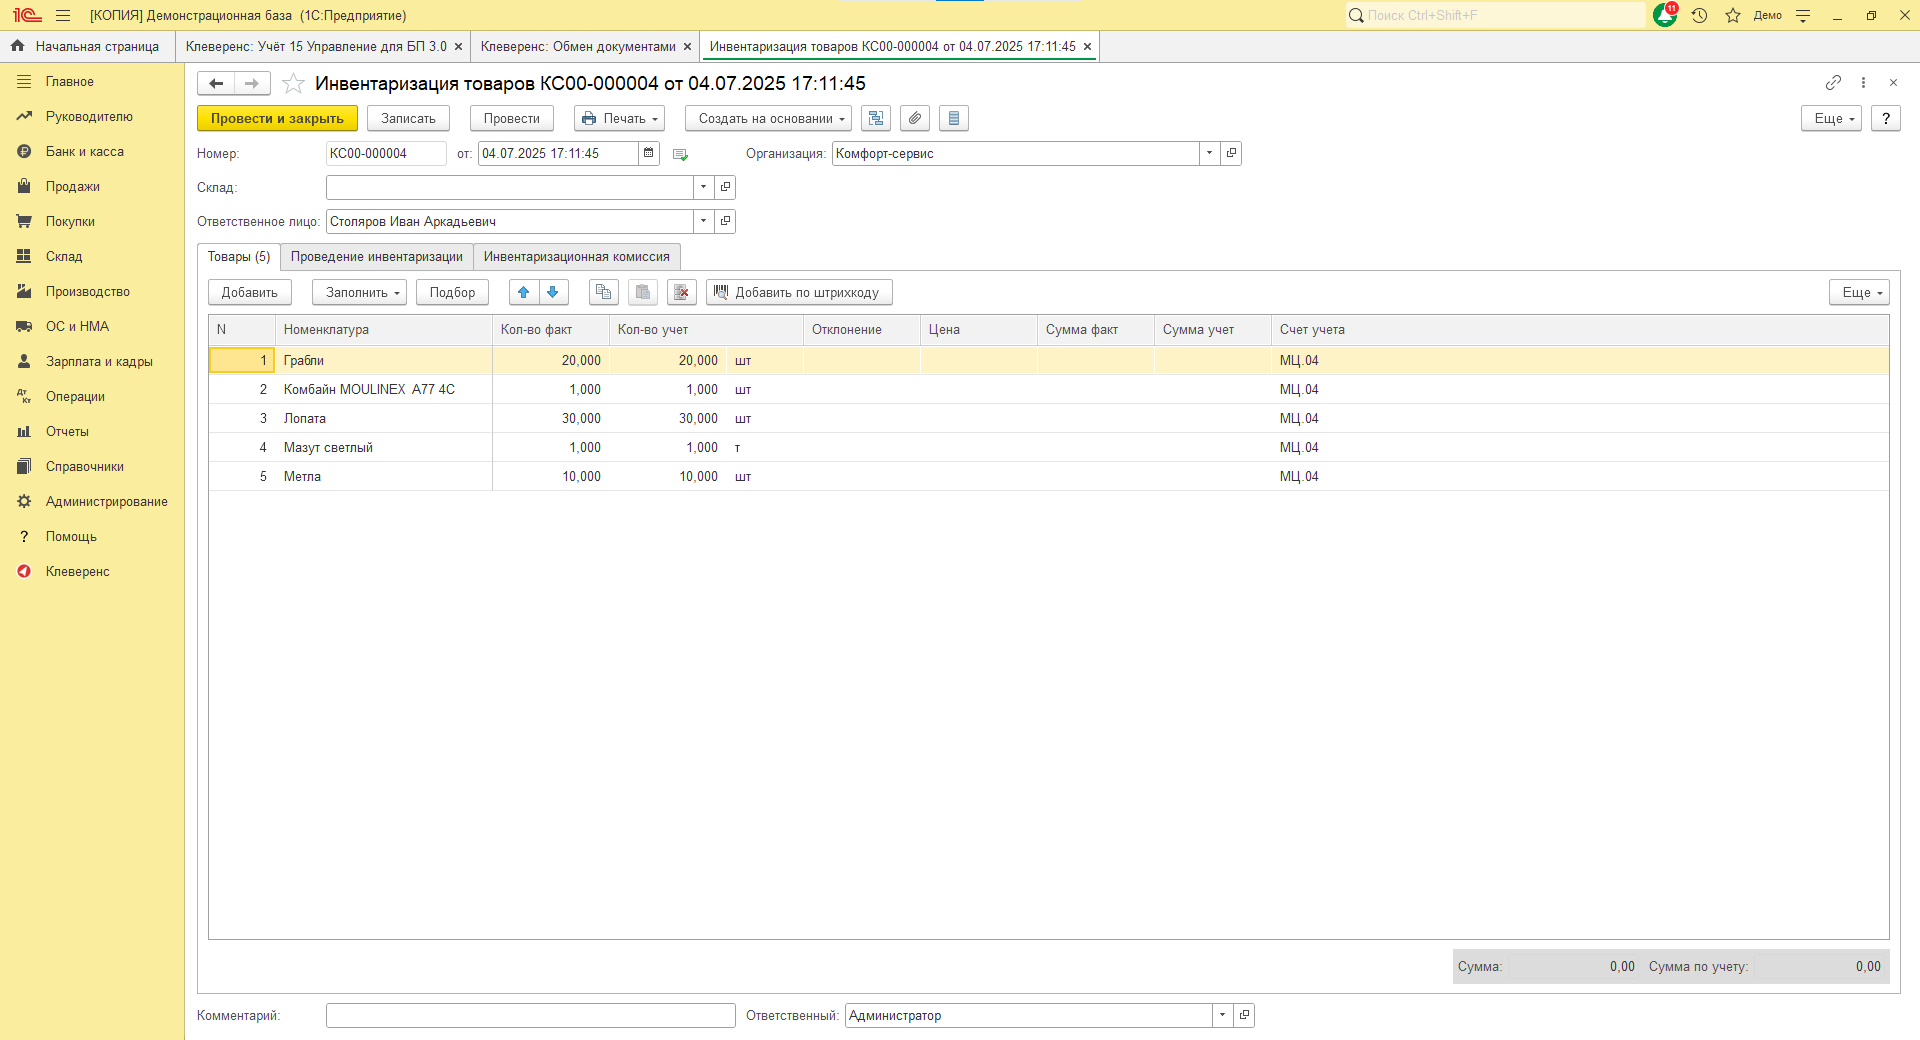Copy the selected table rows icon

(603, 292)
